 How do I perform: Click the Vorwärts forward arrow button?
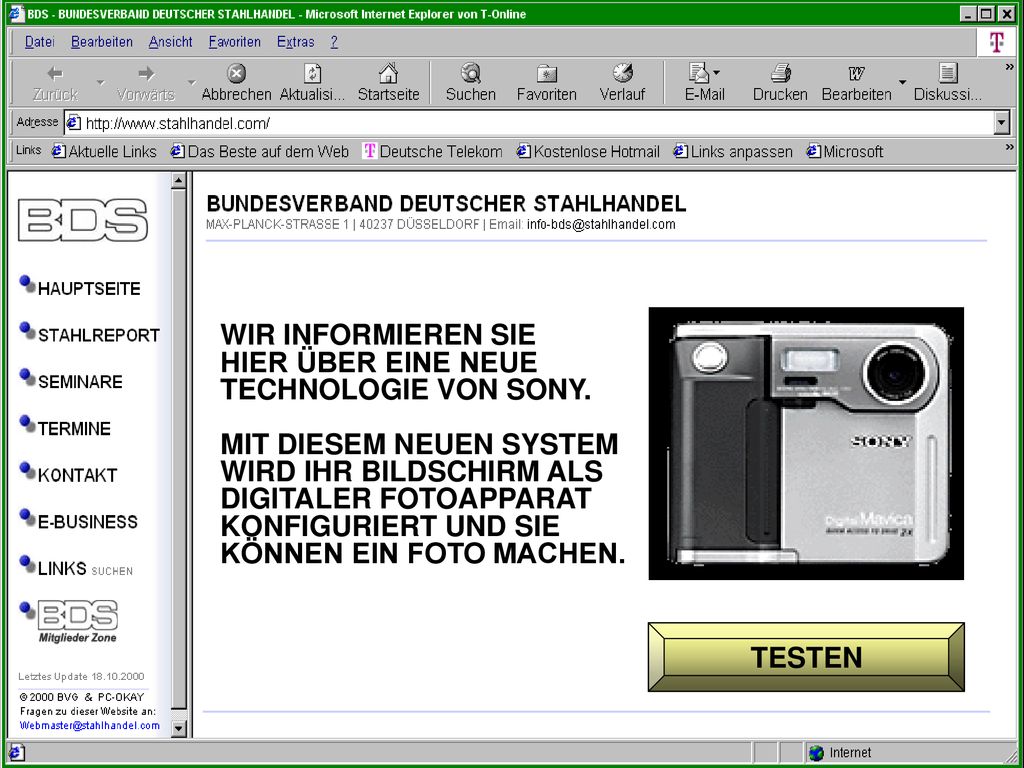pos(146,82)
